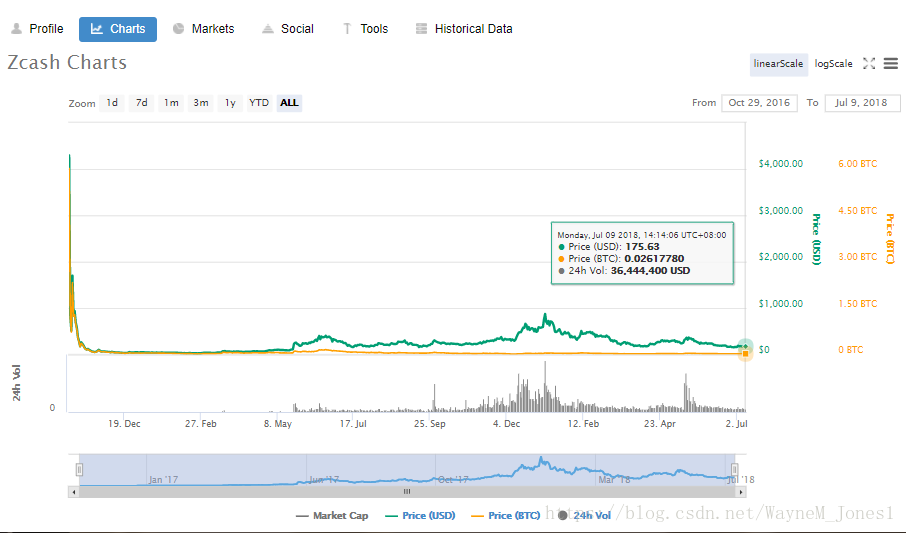
Task: Set zoom range to 1d
Action: [x=112, y=103]
